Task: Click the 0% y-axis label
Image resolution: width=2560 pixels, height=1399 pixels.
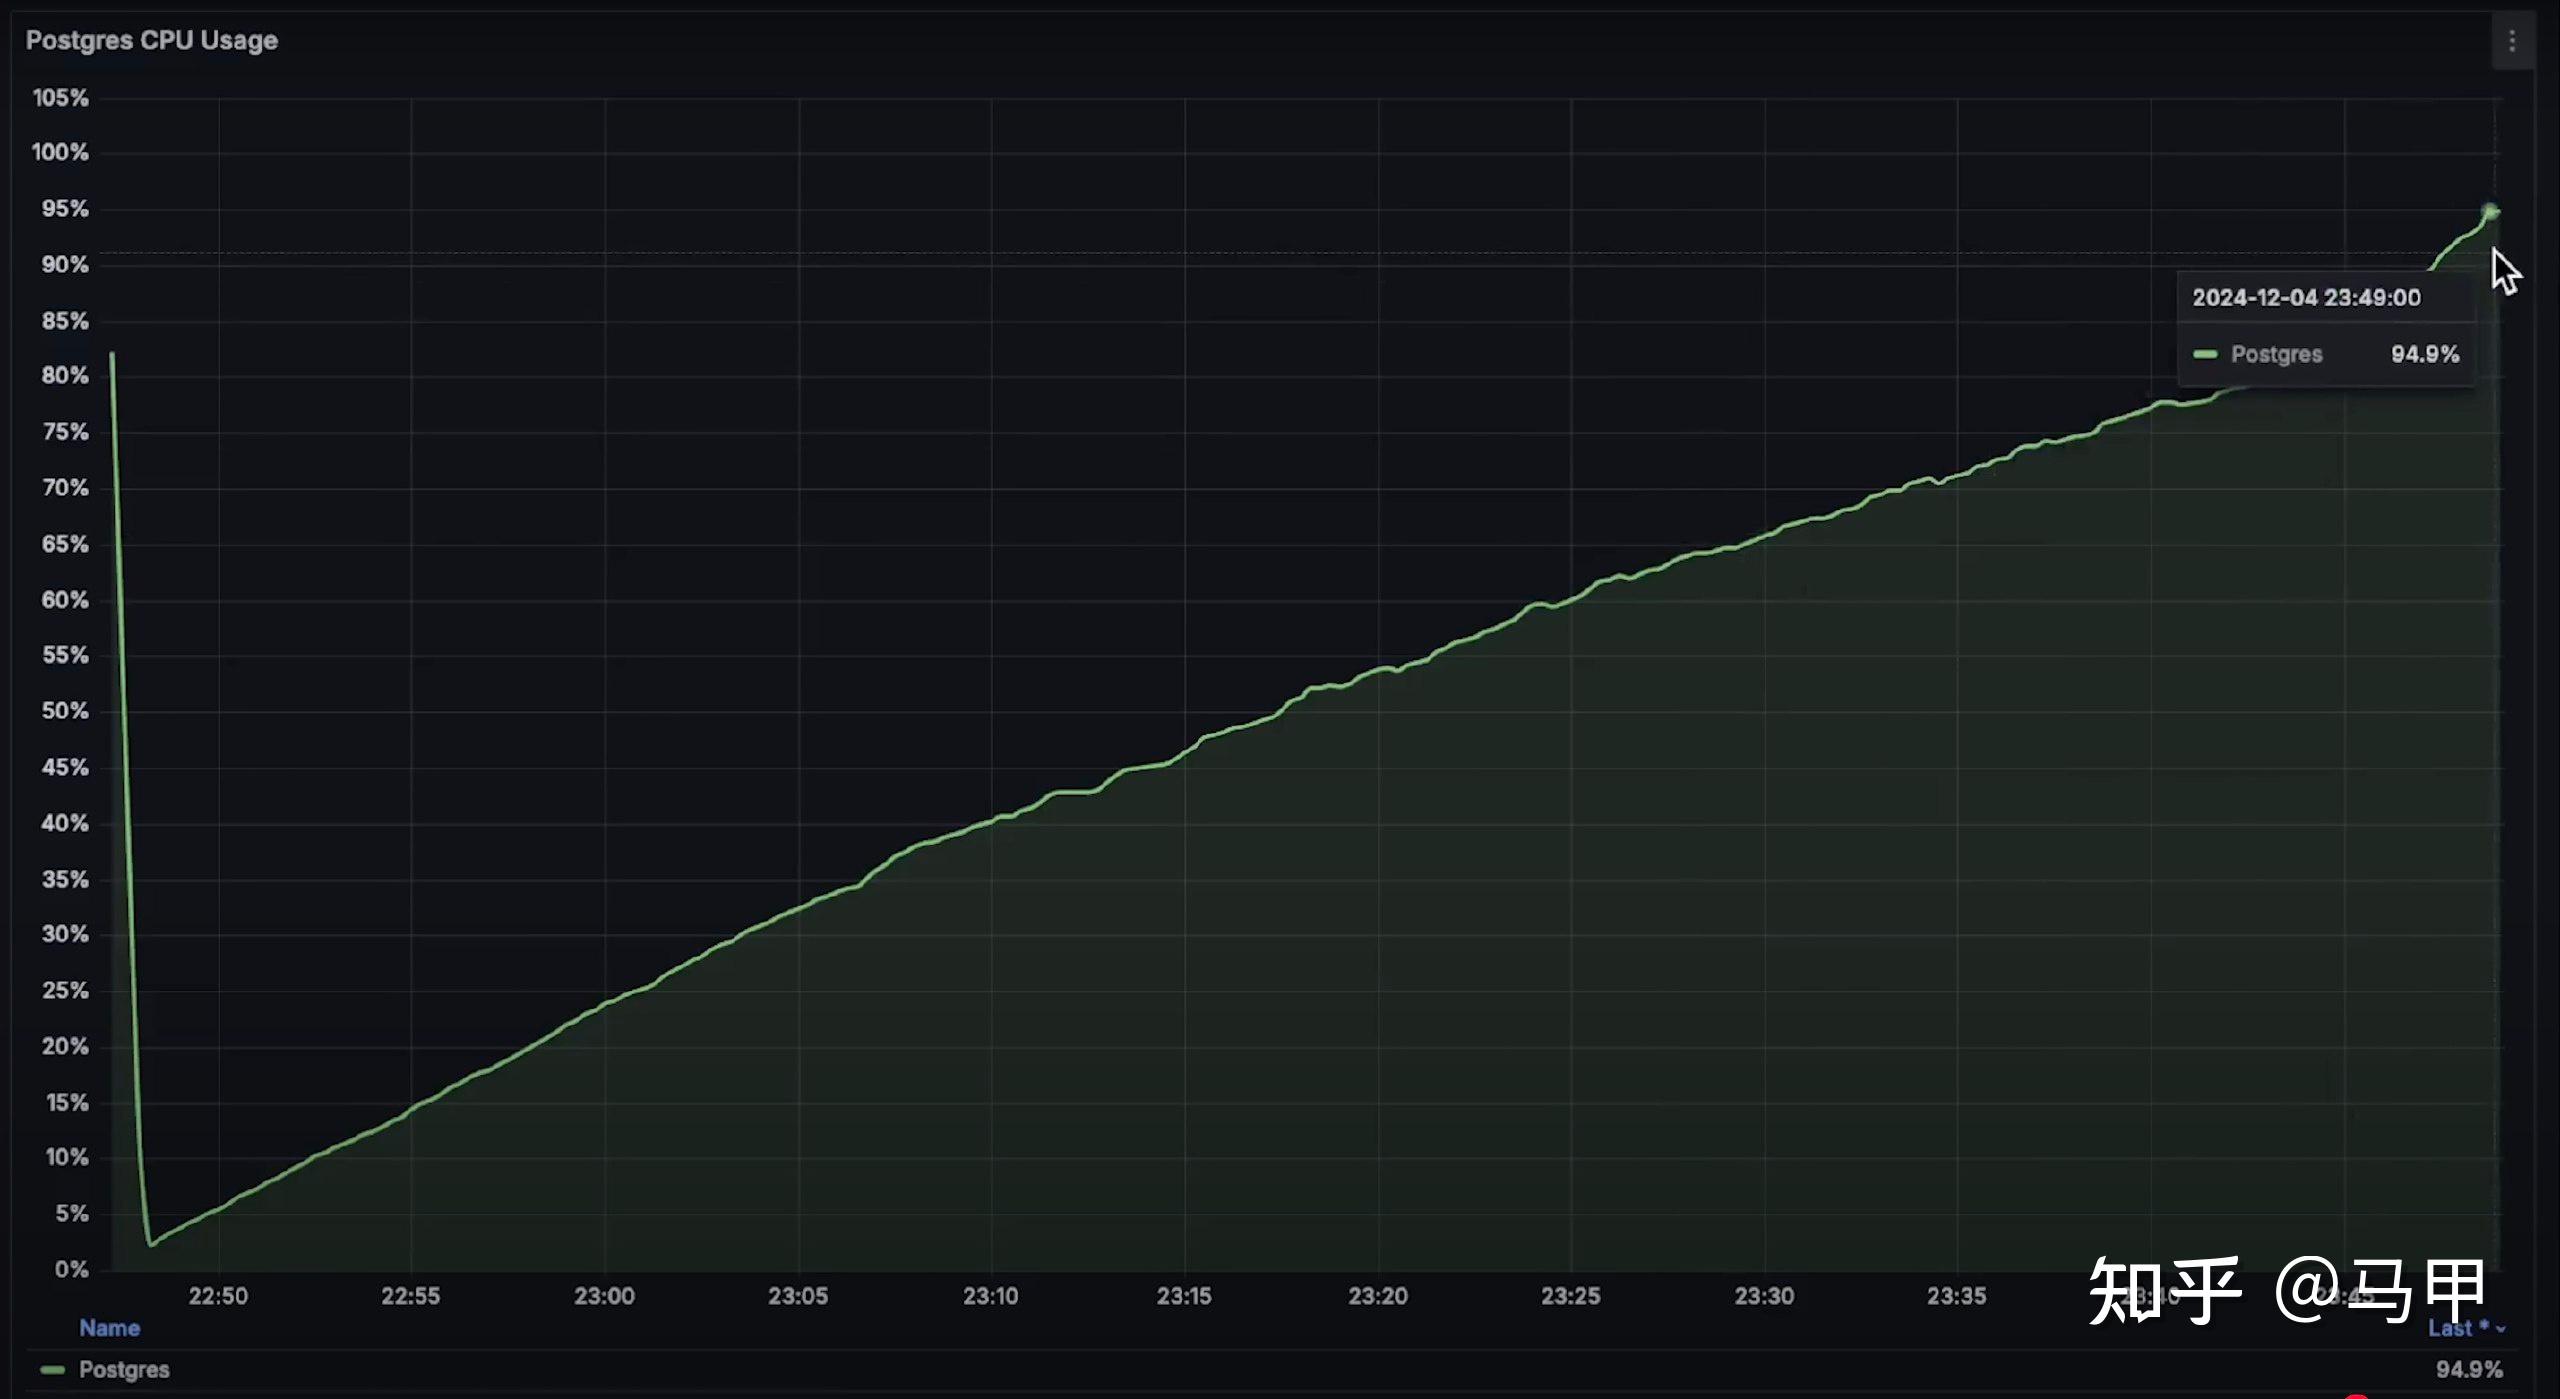Action: pyautogui.click(x=71, y=1269)
